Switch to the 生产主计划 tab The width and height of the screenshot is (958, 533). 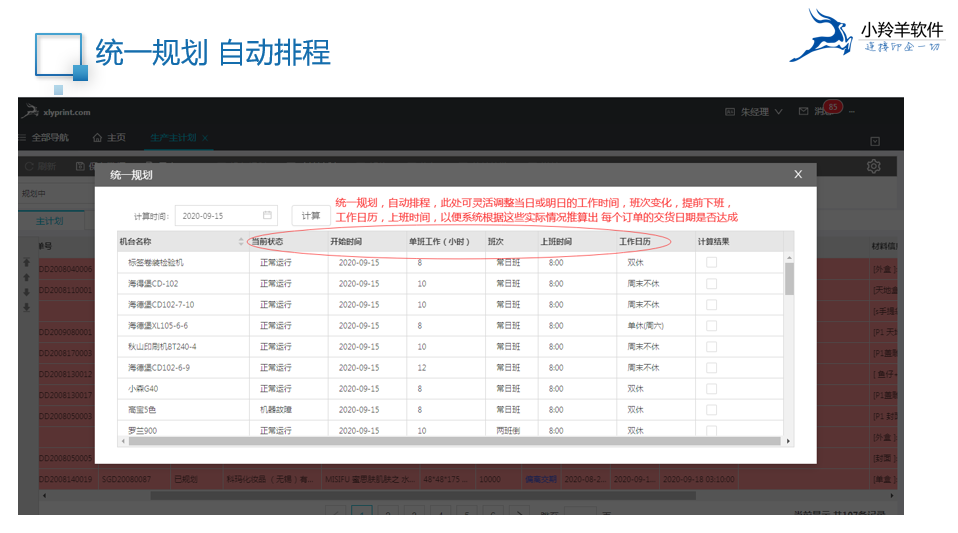[173, 138]
